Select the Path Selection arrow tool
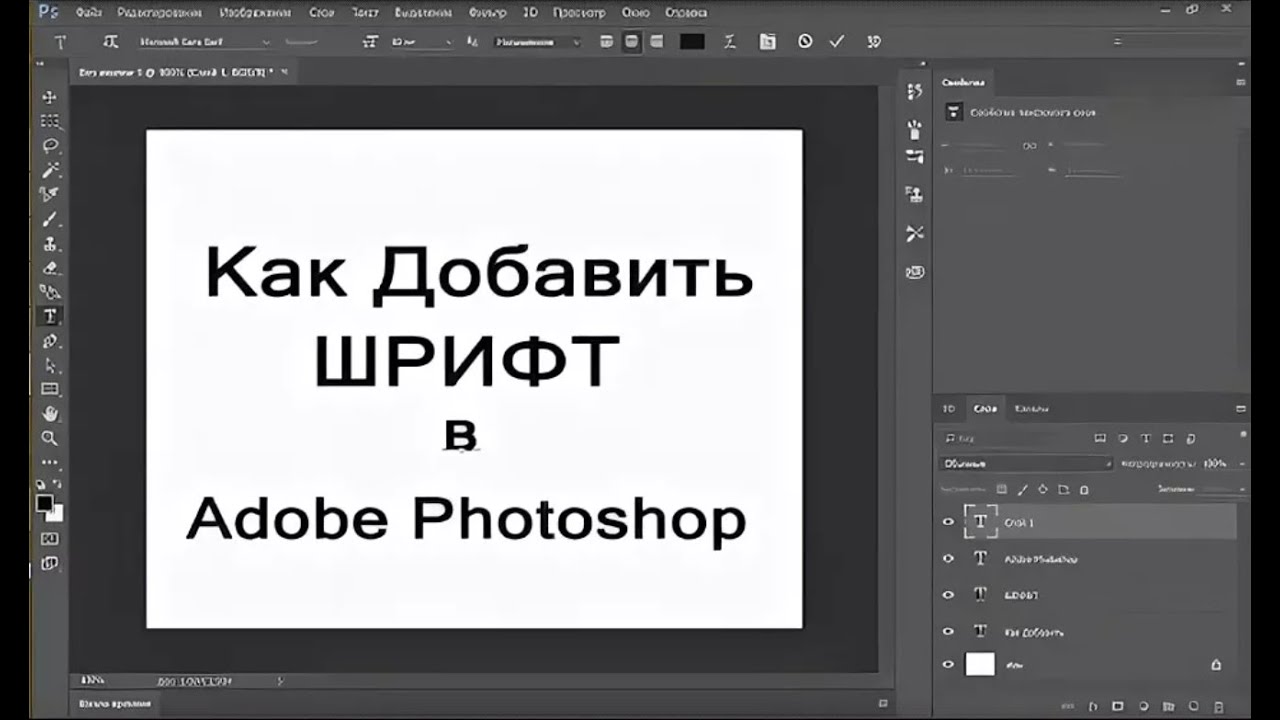 (x=49, y=365)
